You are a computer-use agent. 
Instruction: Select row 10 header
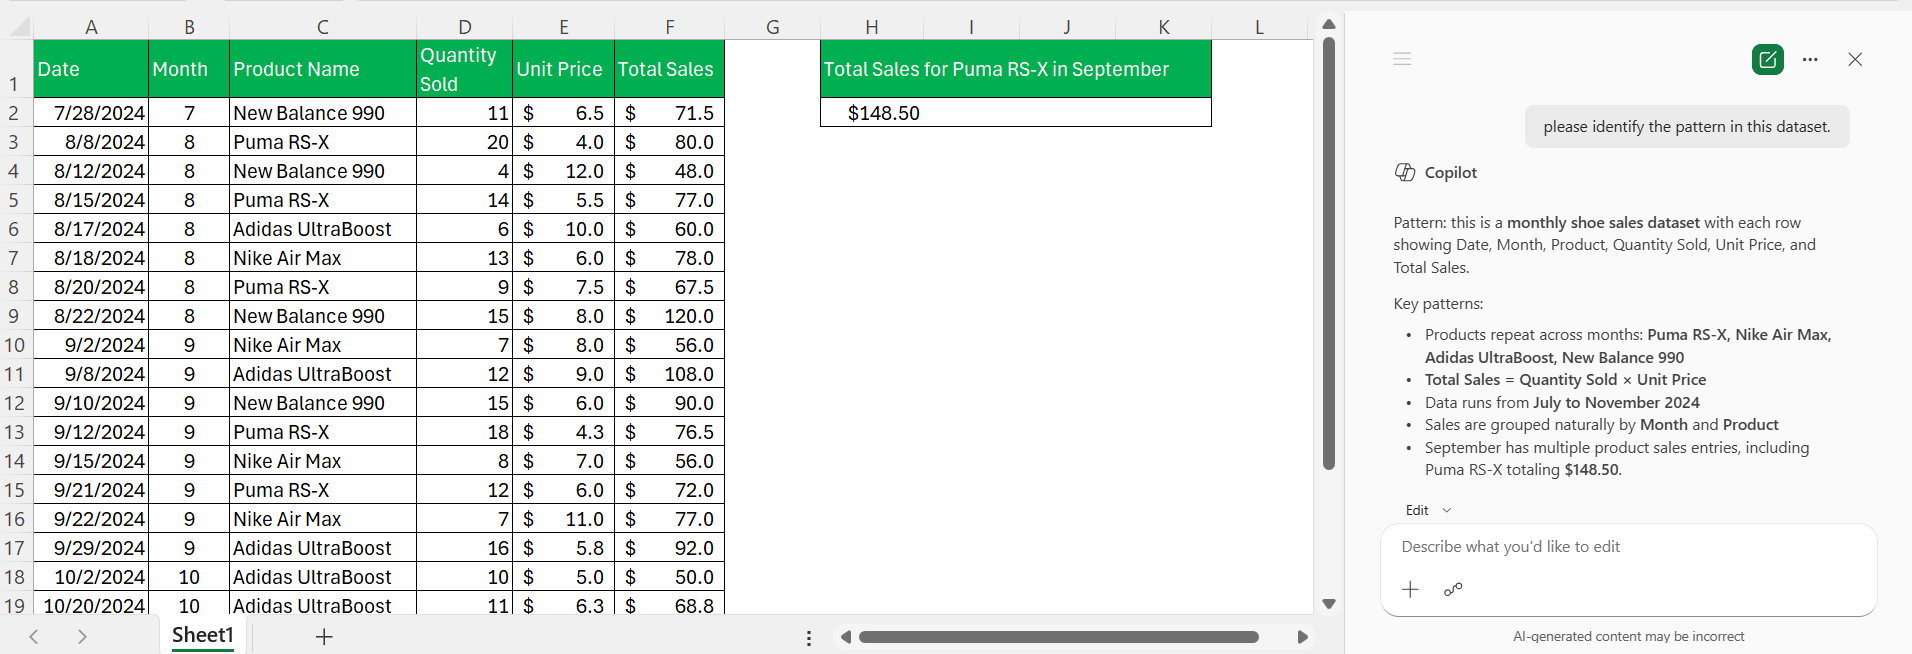pos(14,345)
